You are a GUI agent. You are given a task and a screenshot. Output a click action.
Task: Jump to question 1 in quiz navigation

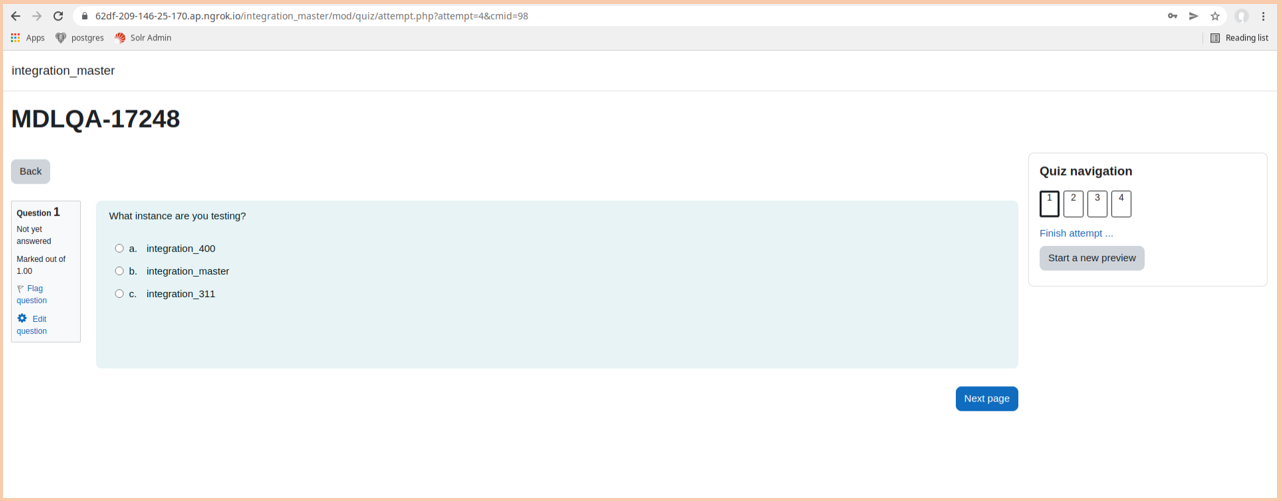click(x=1049, y=204)
